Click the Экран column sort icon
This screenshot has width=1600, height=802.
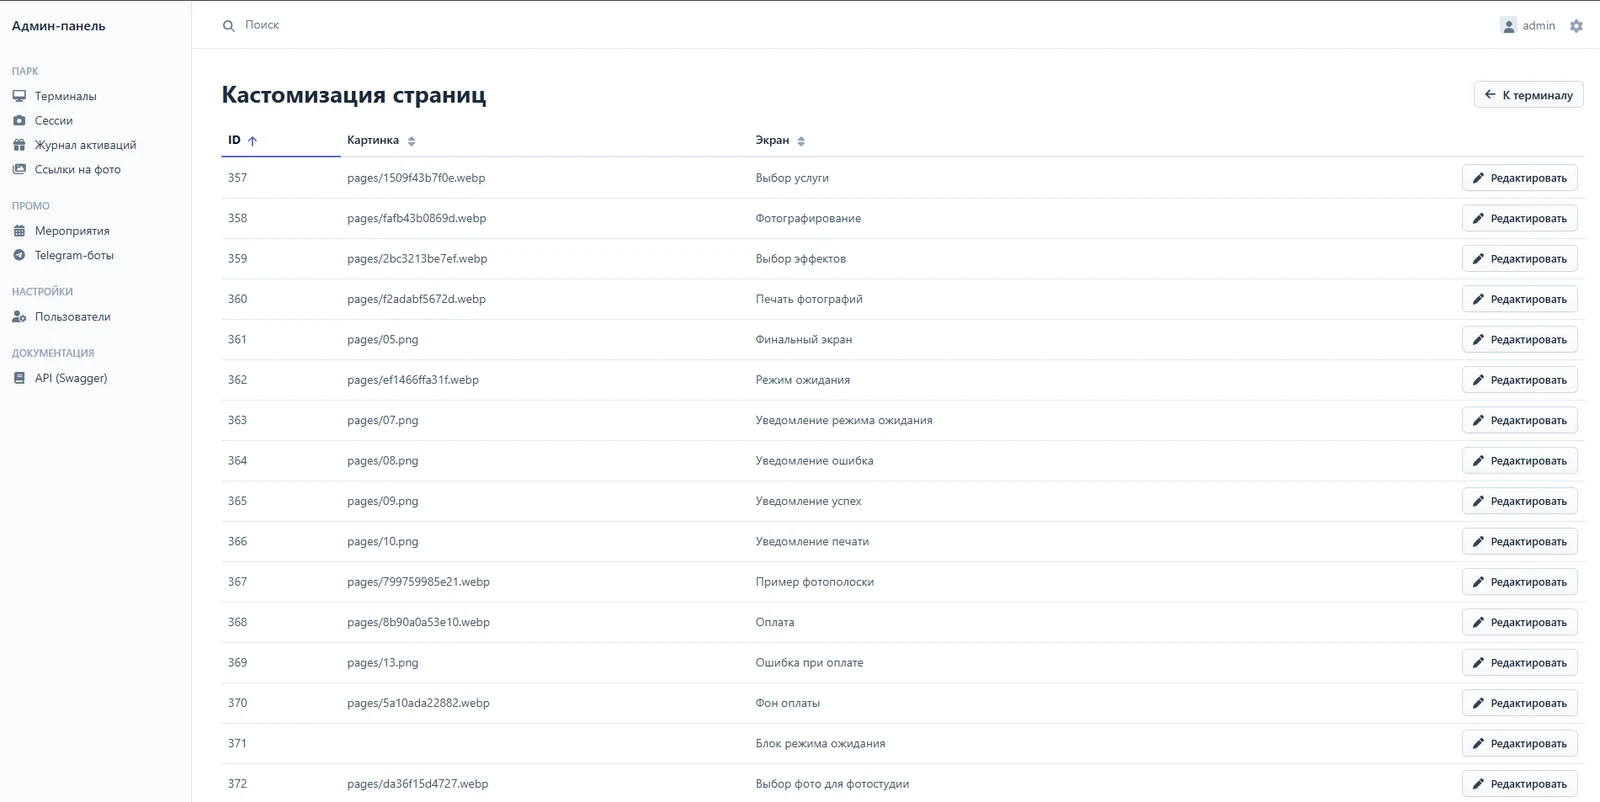point(801,141)
